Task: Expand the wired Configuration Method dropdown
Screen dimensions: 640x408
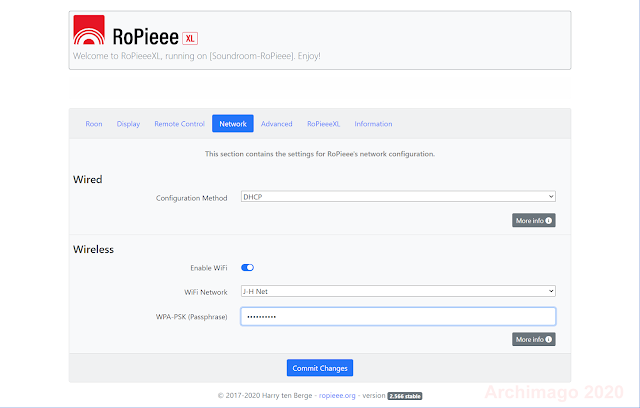Action: [x=398, y=196]
